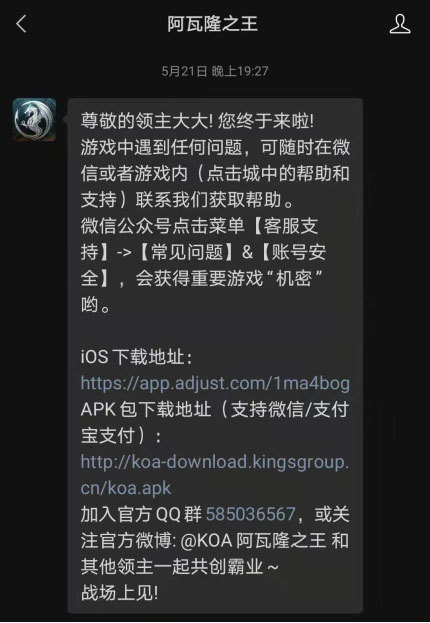Open the account profile icon
The height and width of the screenshot is (623, 430).
[400, 24]
